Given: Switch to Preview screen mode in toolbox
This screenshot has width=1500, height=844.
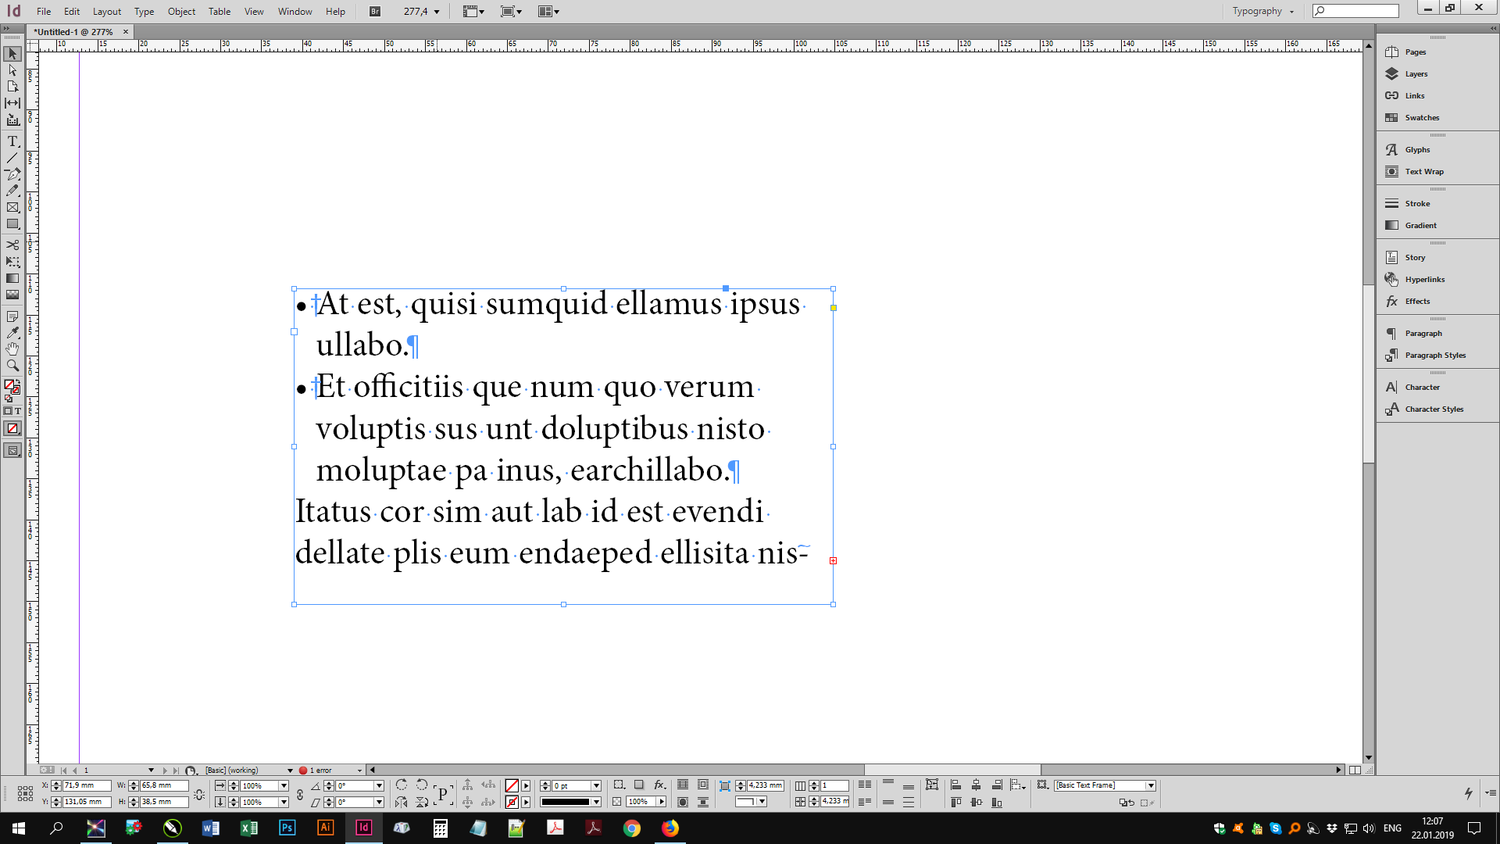Looking at the screenshot, I should tap(12, 451).
